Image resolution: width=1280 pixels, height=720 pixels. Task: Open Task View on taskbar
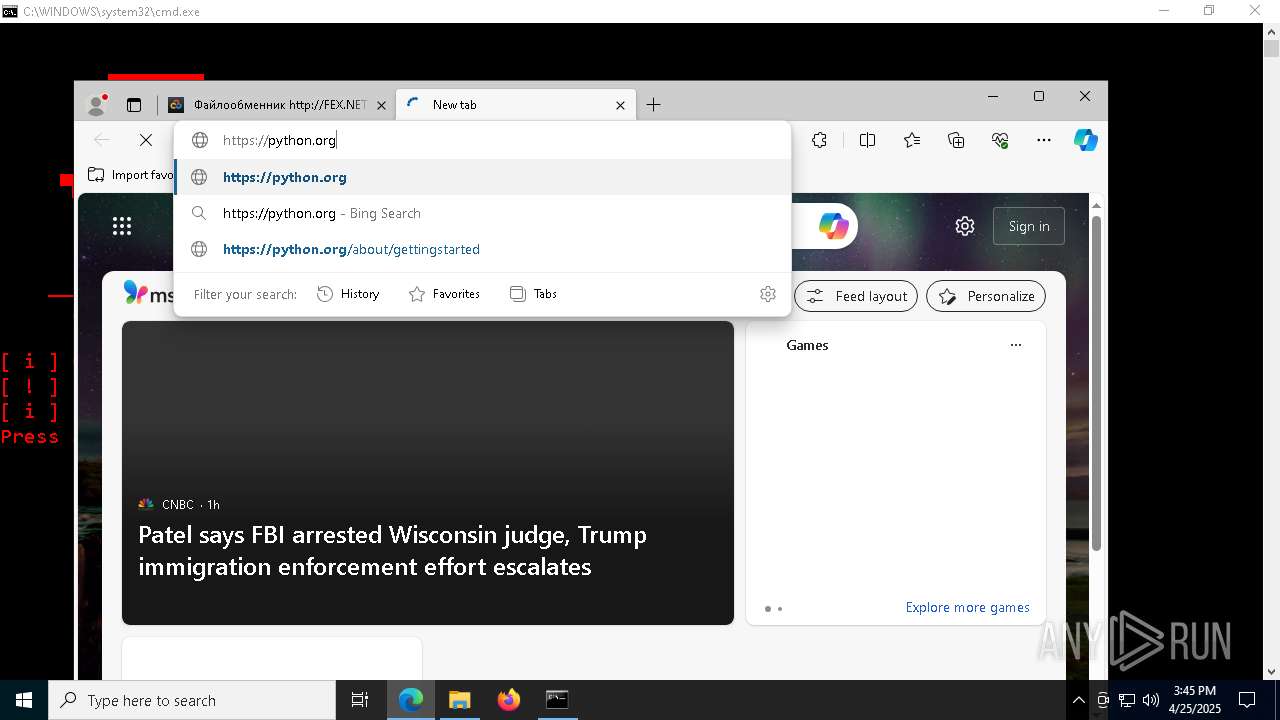(x=360, y=700)
